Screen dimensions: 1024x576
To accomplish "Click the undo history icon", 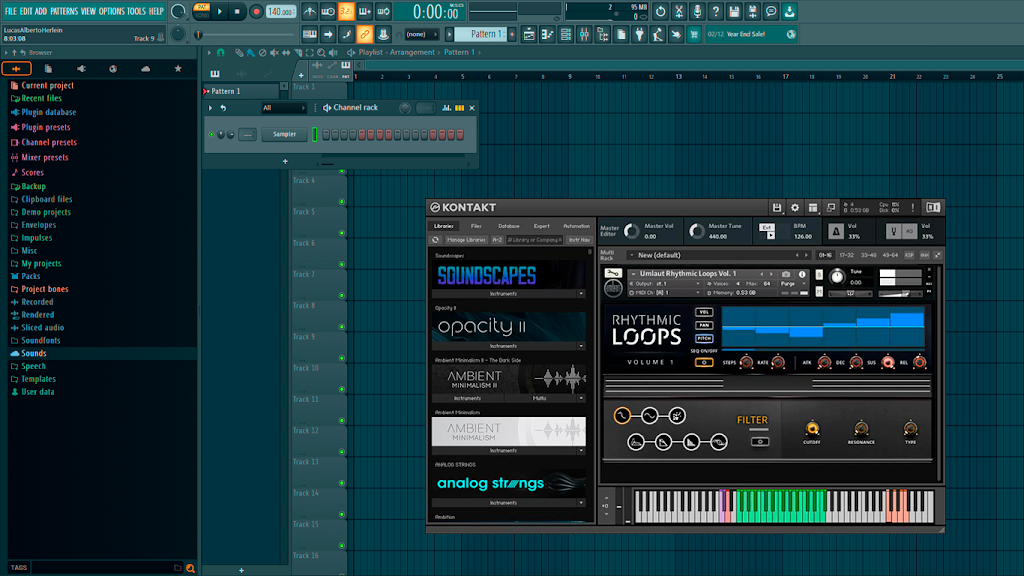I will (x=660, y=11).
